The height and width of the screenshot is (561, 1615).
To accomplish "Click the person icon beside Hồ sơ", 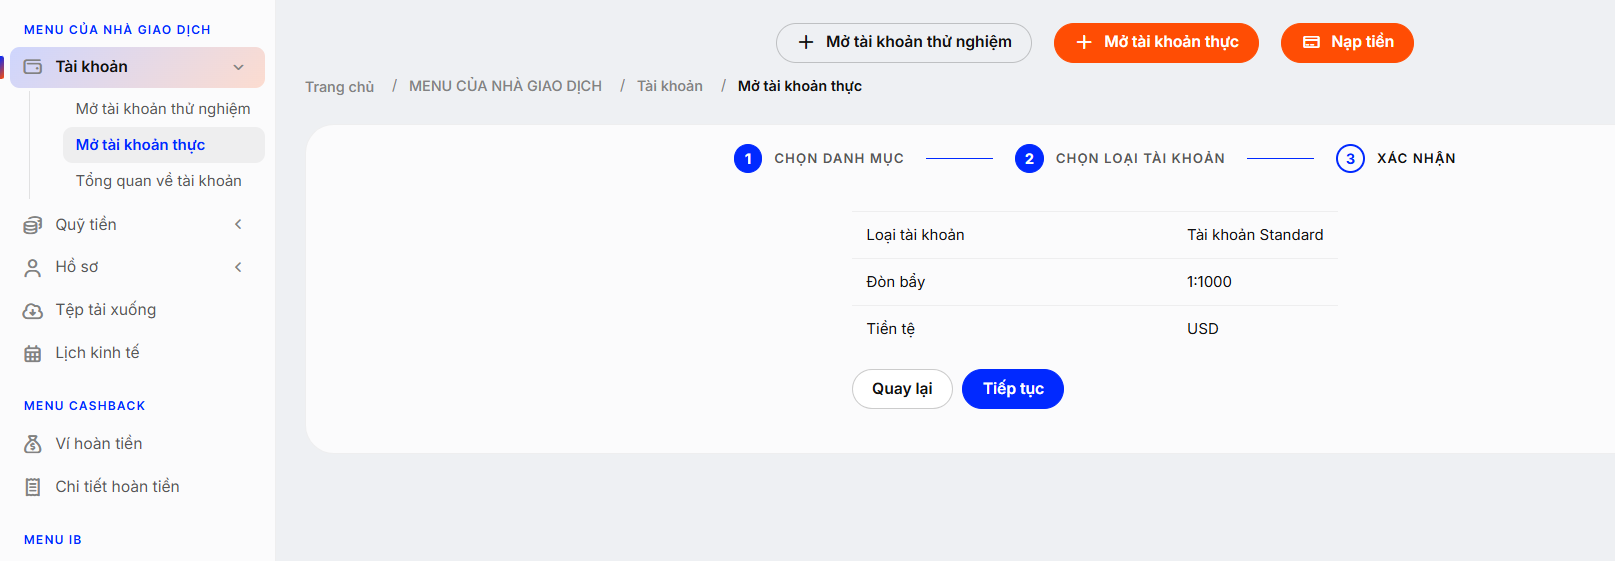I will (33, 268).
